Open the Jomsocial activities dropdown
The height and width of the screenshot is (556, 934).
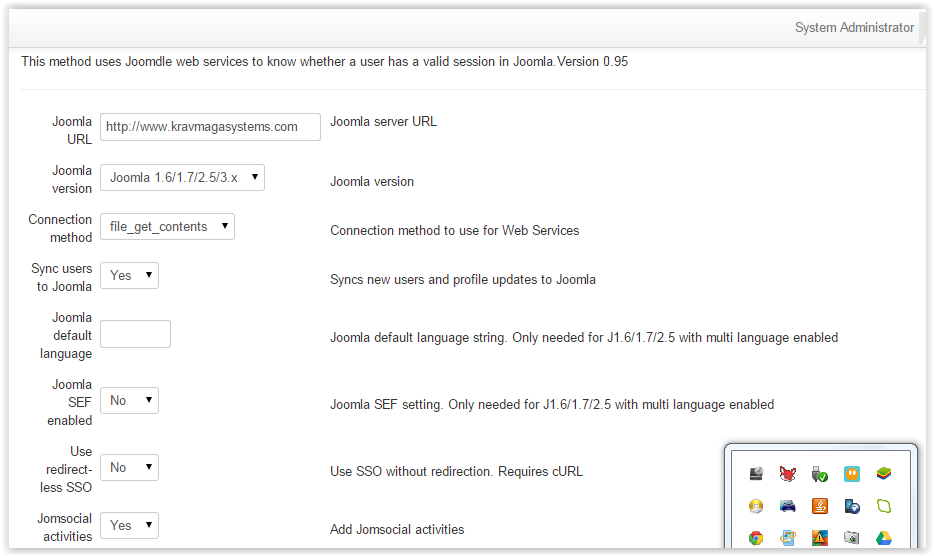(129, 526)
